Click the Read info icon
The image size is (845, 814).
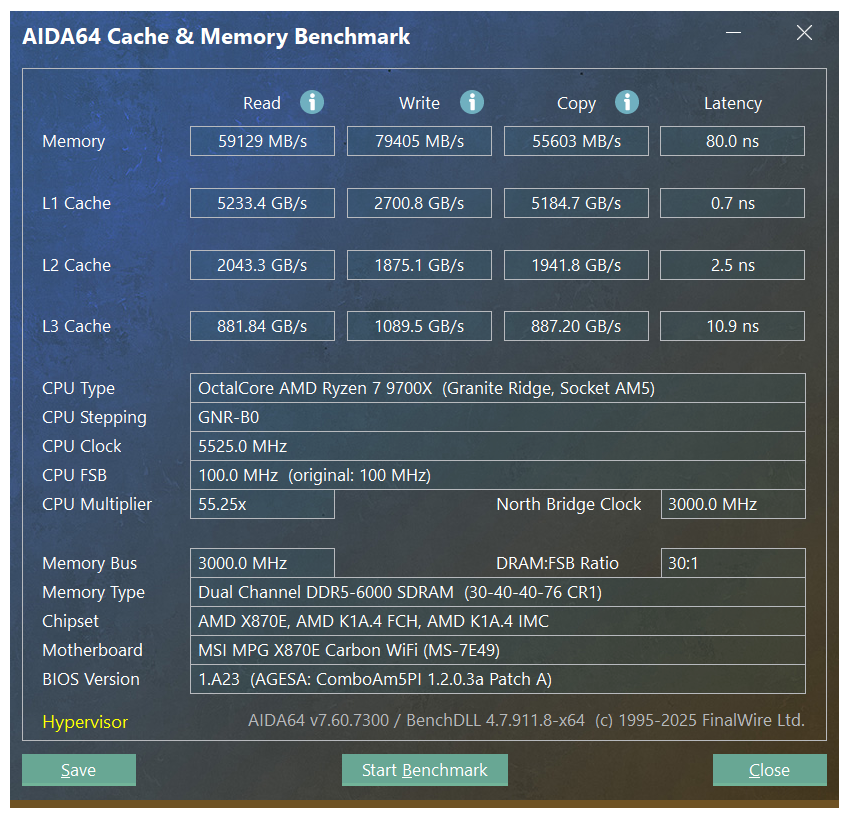(x=311, y=102)
